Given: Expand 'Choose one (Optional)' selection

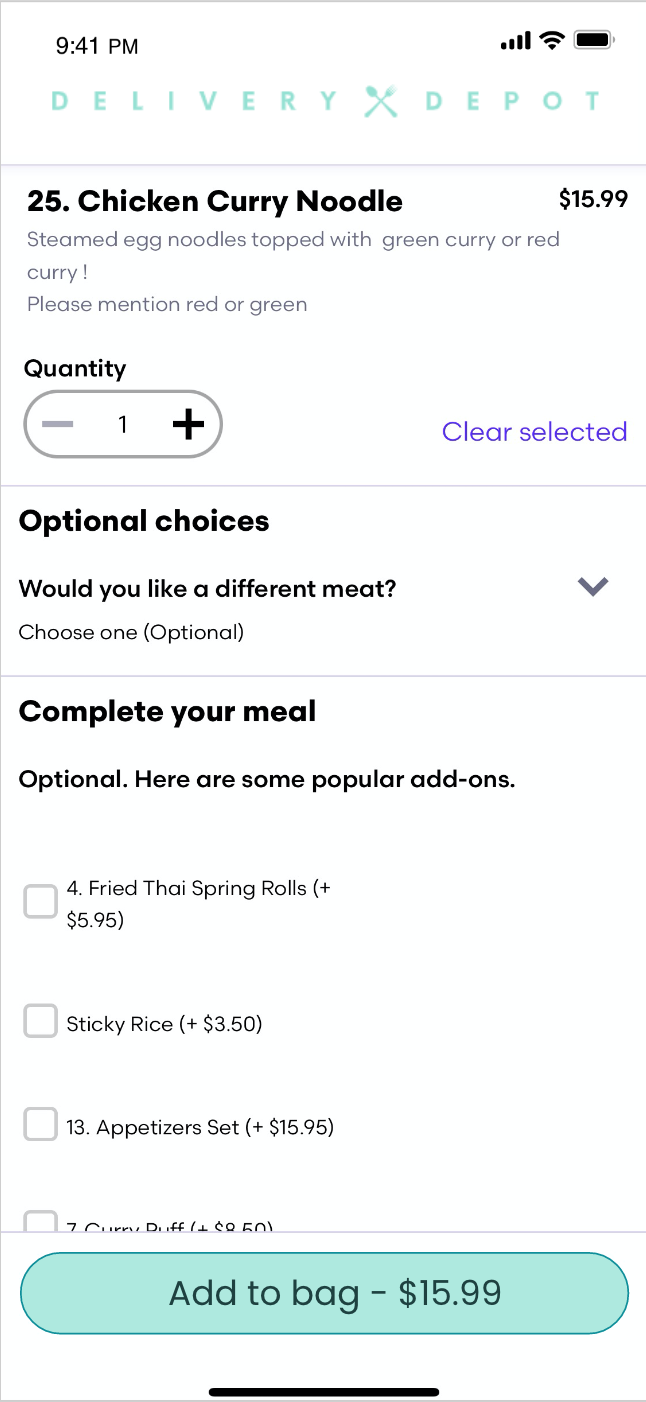Looking at the screenshot, I should [131, 632].
